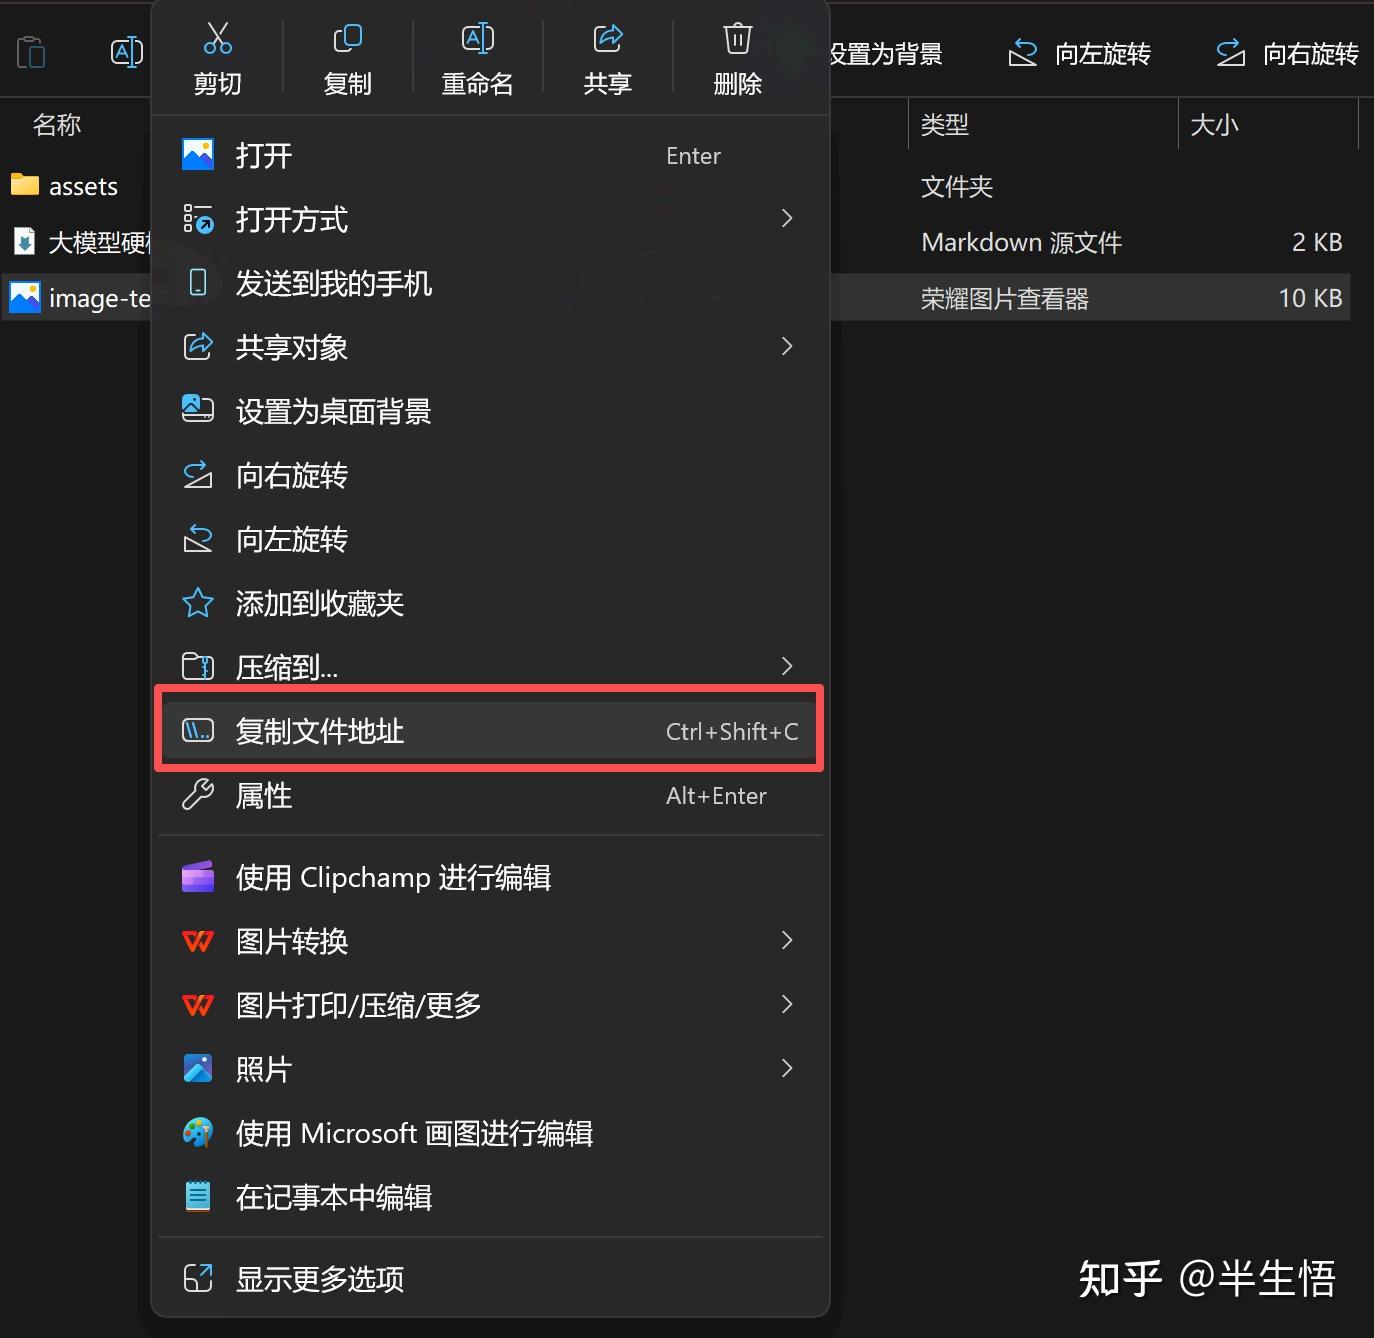The height and width of the screenshot is (1338, 1374).
Task: Click the 2 KB size cell
Action: (x=1317, y=242)
